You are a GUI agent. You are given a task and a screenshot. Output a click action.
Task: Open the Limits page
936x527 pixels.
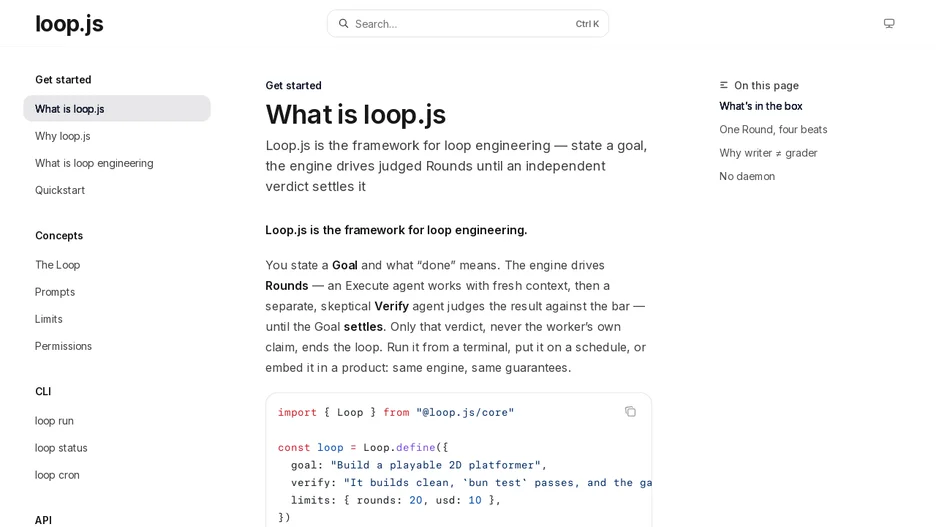click(x=48, y=319)
